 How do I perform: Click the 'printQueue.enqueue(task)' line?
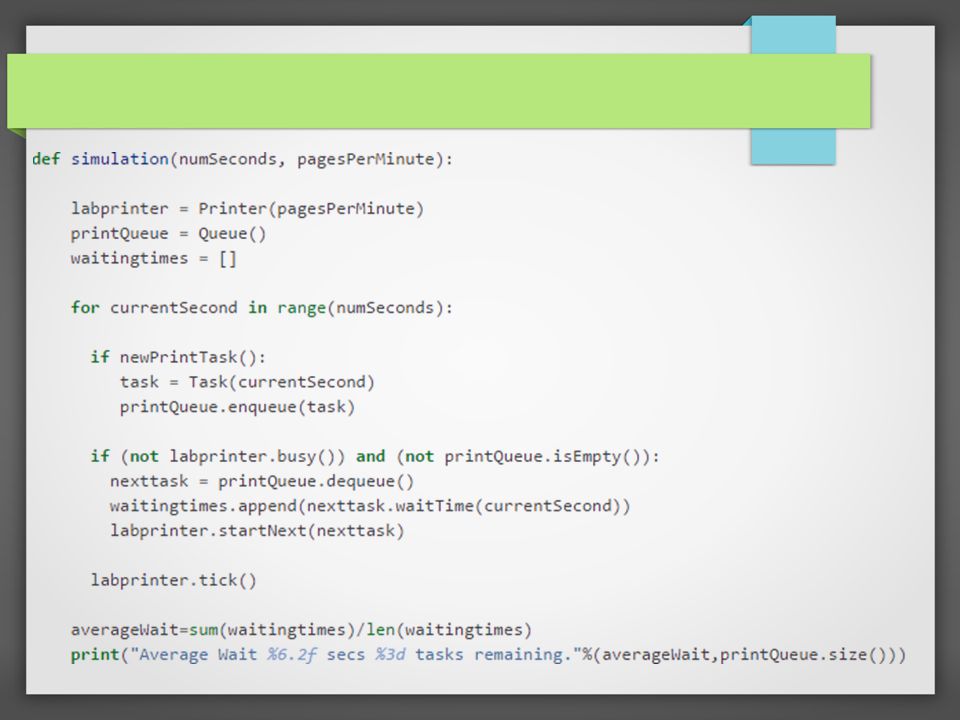pyautogui.click(x=238, y=407)
